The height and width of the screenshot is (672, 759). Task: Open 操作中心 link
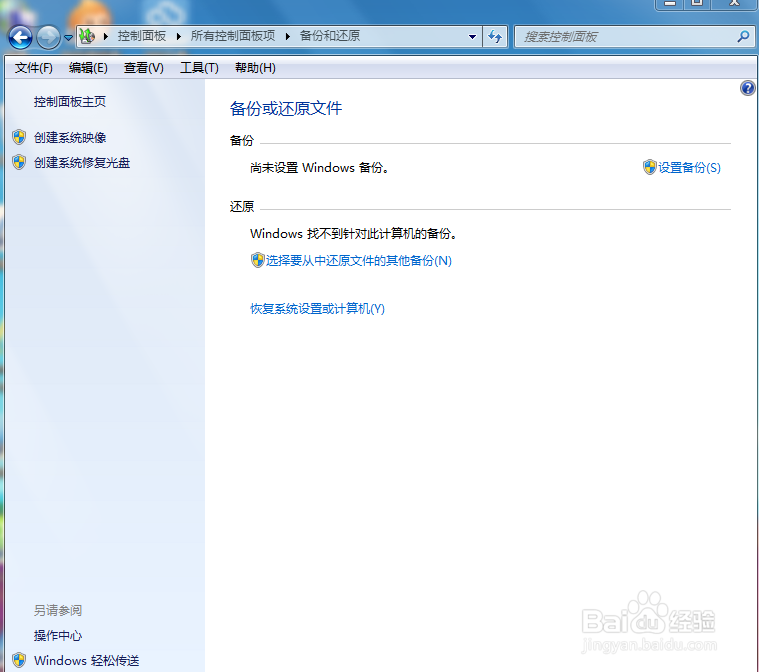[x=58, y=636]
